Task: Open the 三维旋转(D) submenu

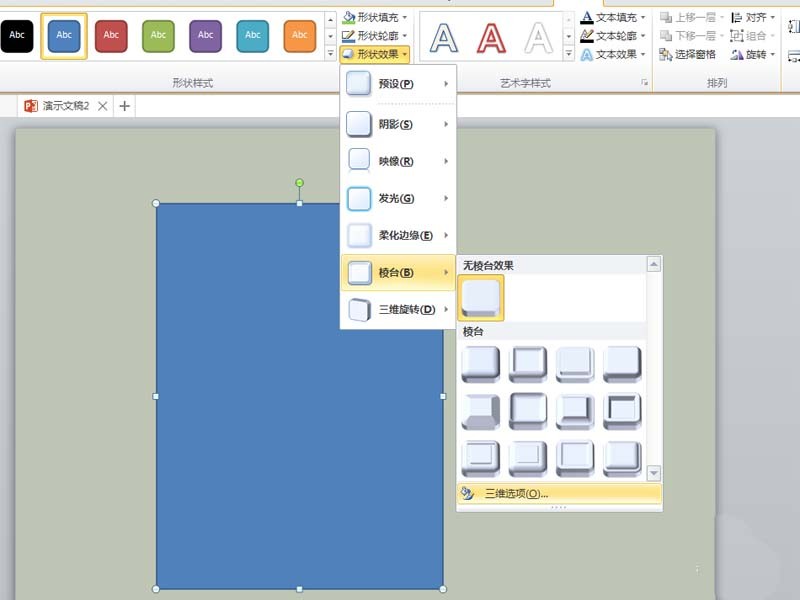Action: 398,309
